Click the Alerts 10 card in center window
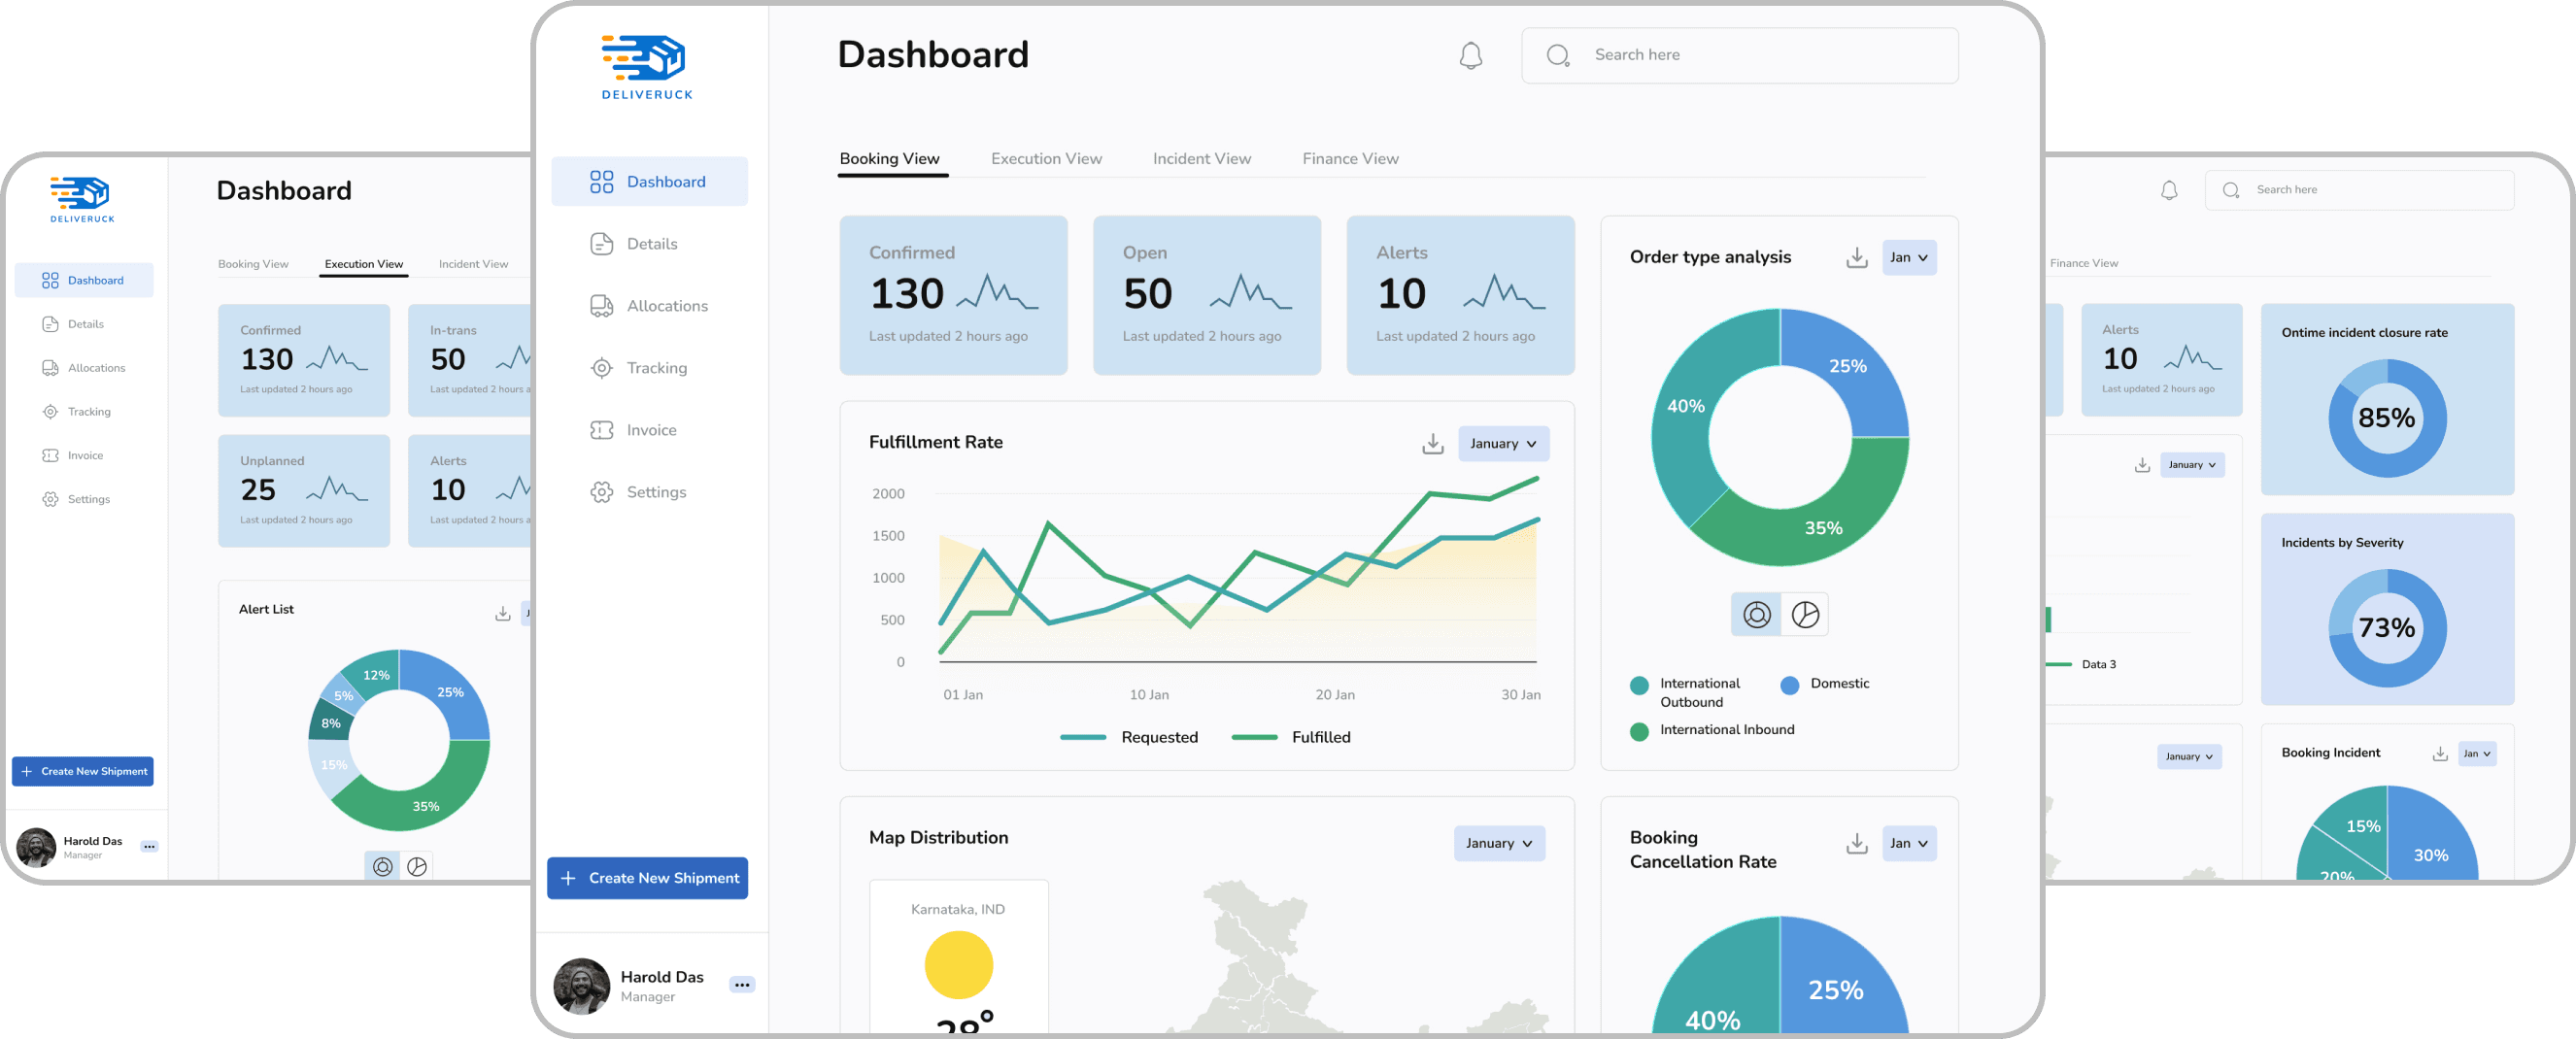The width and height of the screenshot is (2576, 1039). [x=1460, y=295]
